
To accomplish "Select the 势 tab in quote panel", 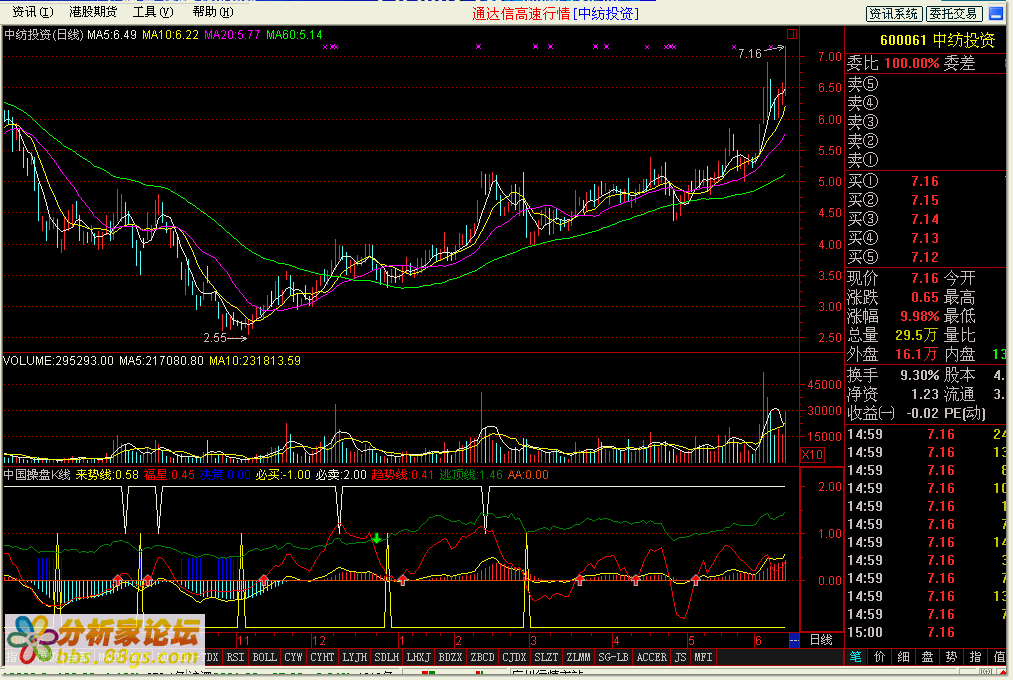I will pos(951,657).
